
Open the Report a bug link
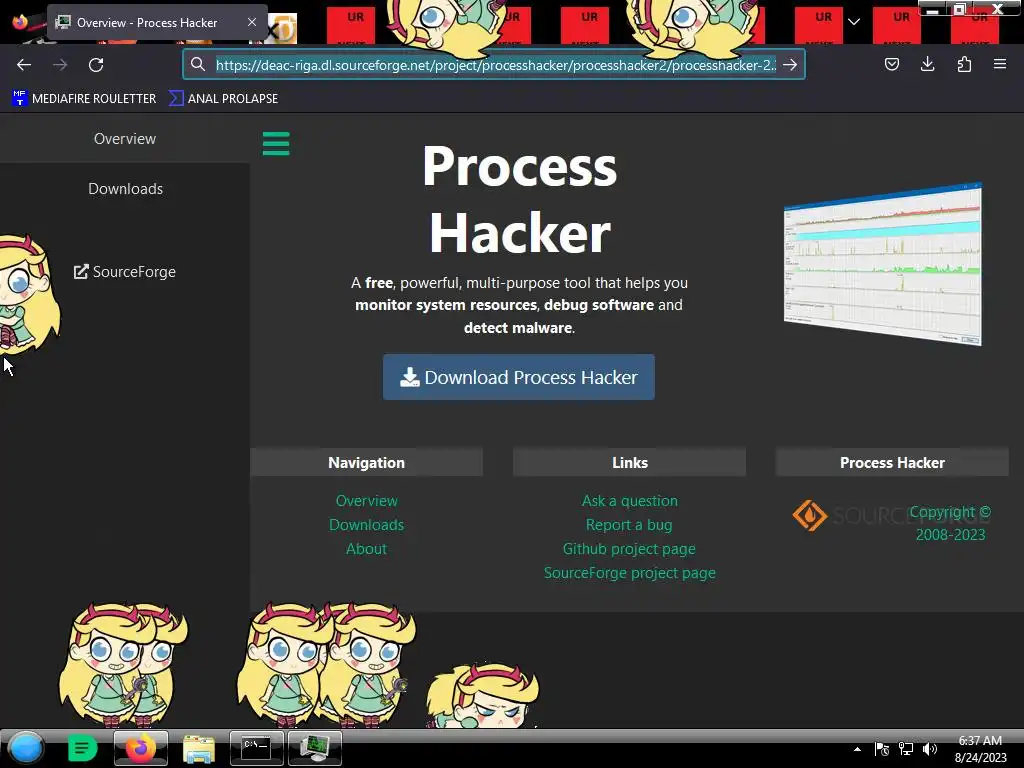point(629,525)
